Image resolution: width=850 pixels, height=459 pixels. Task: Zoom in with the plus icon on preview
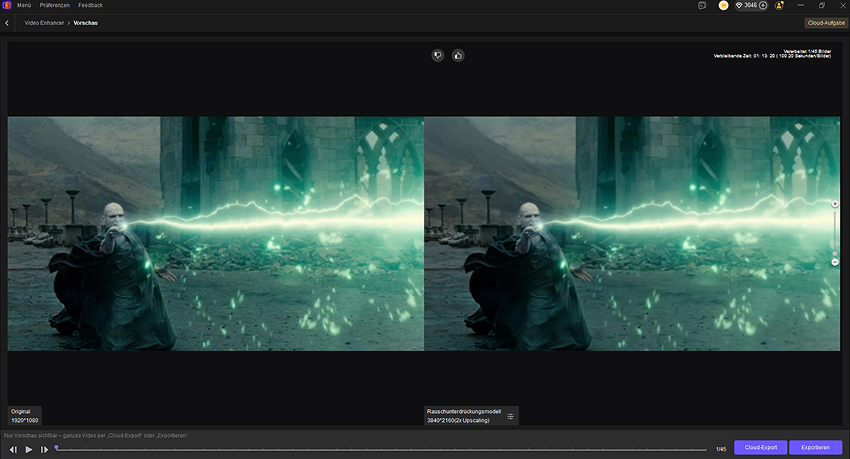[835, 204]
